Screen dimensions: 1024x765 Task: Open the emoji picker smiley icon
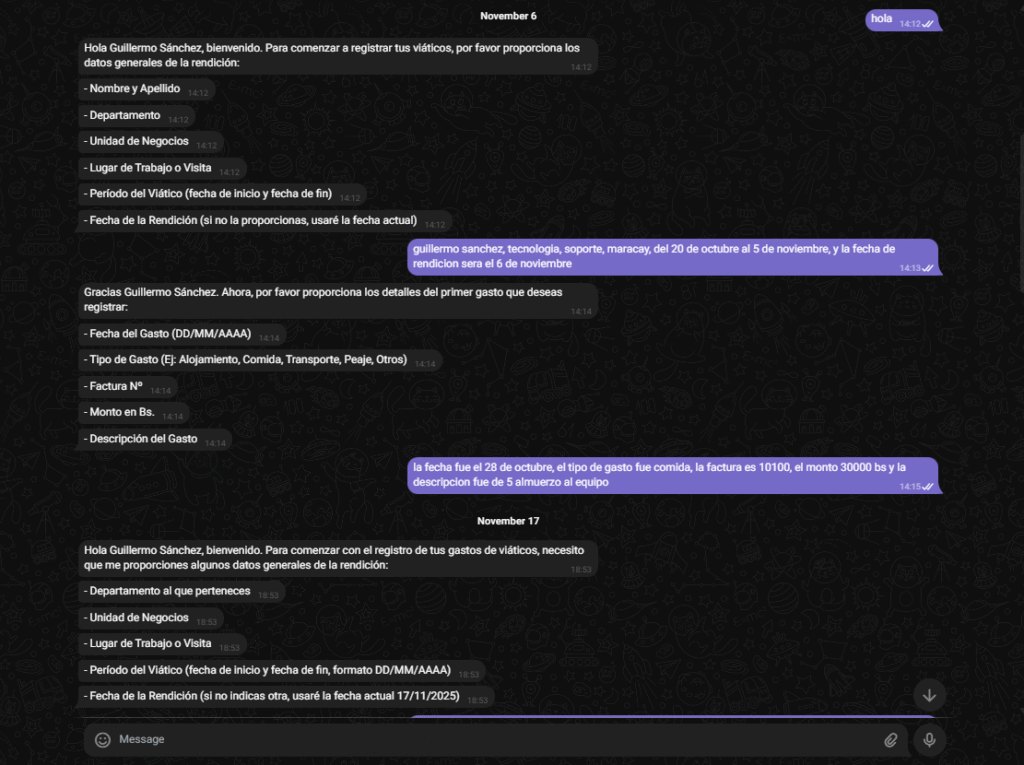[102, 740]
